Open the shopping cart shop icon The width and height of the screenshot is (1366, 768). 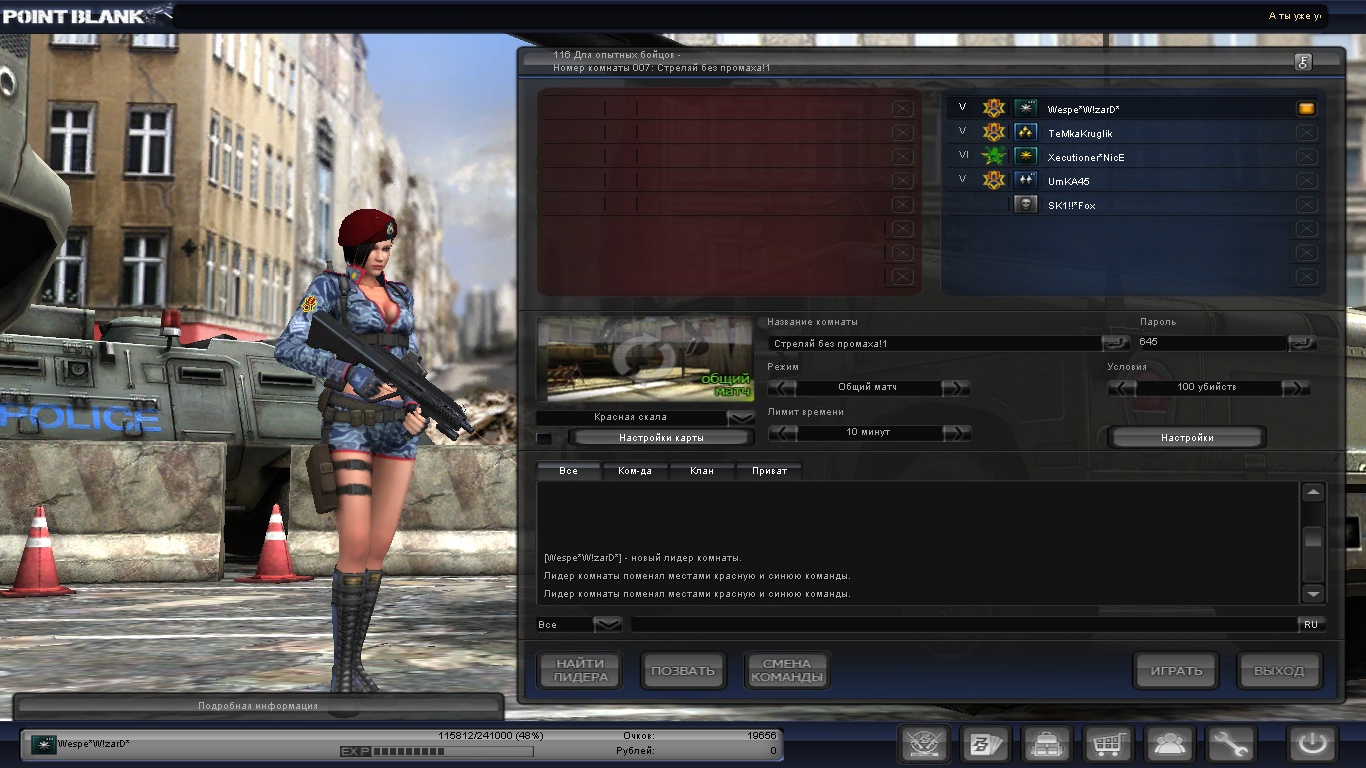coord(1109,745)
